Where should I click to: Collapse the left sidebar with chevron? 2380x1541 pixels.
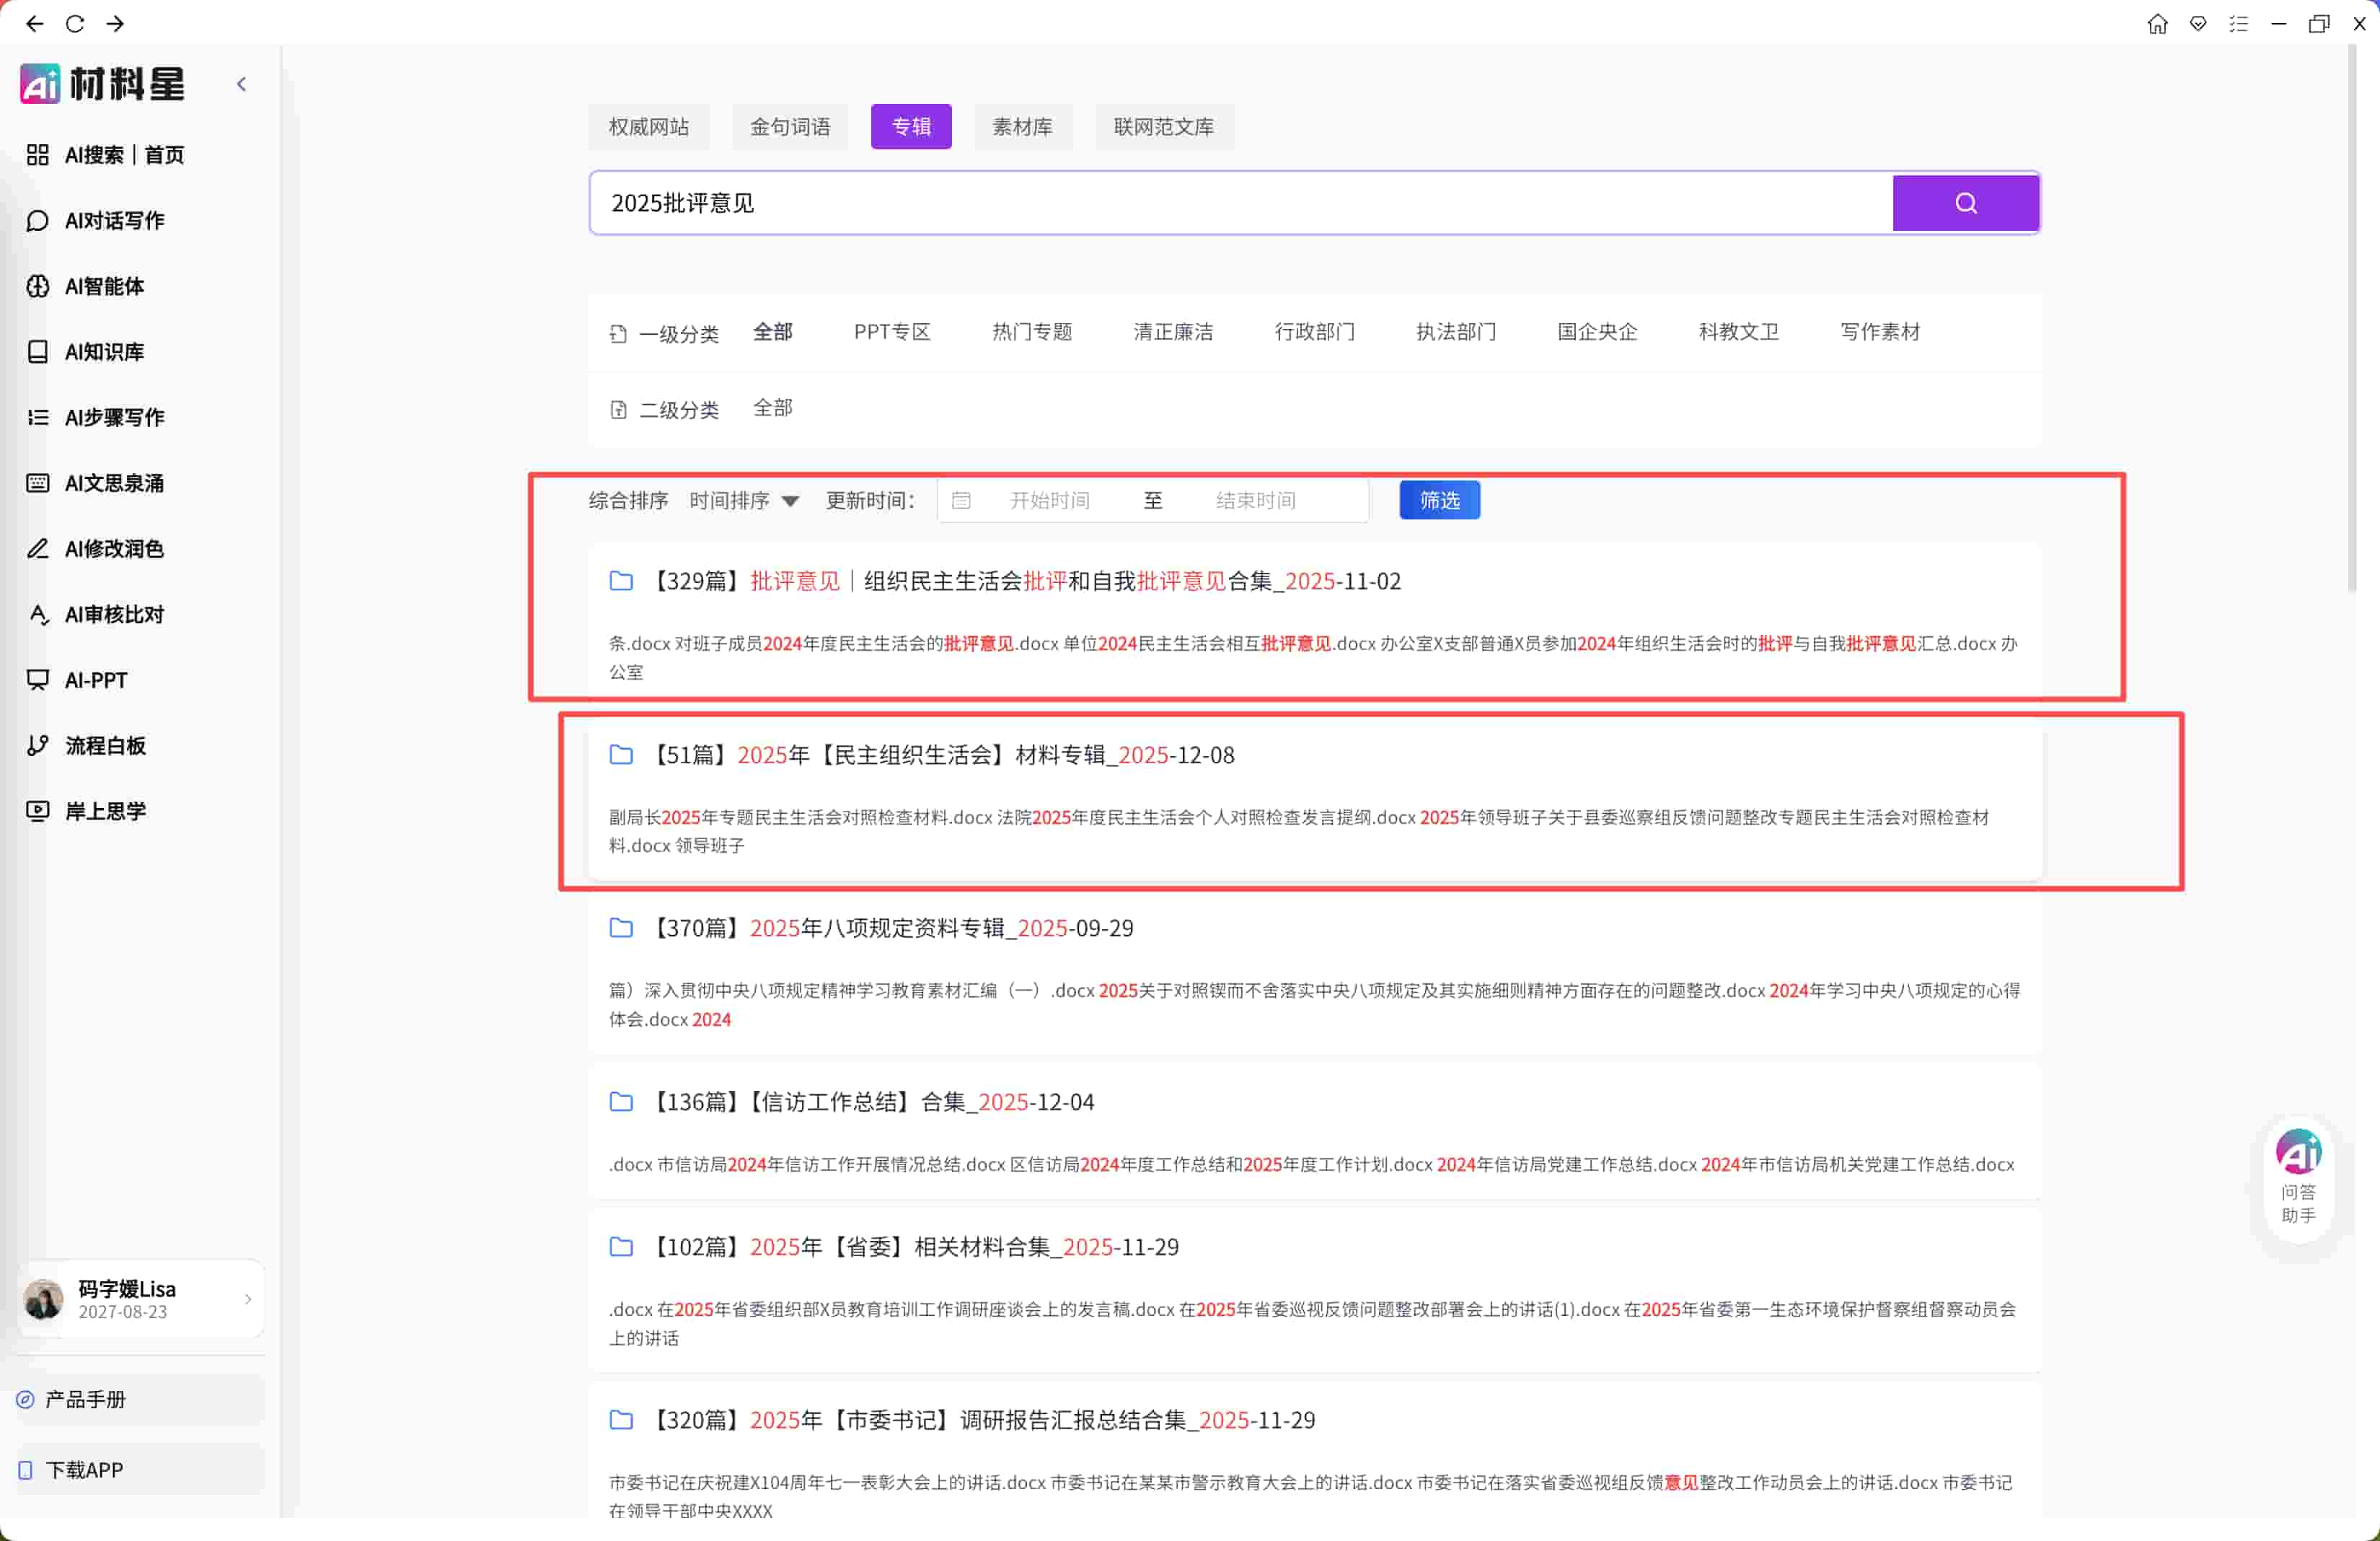point(241,85)
